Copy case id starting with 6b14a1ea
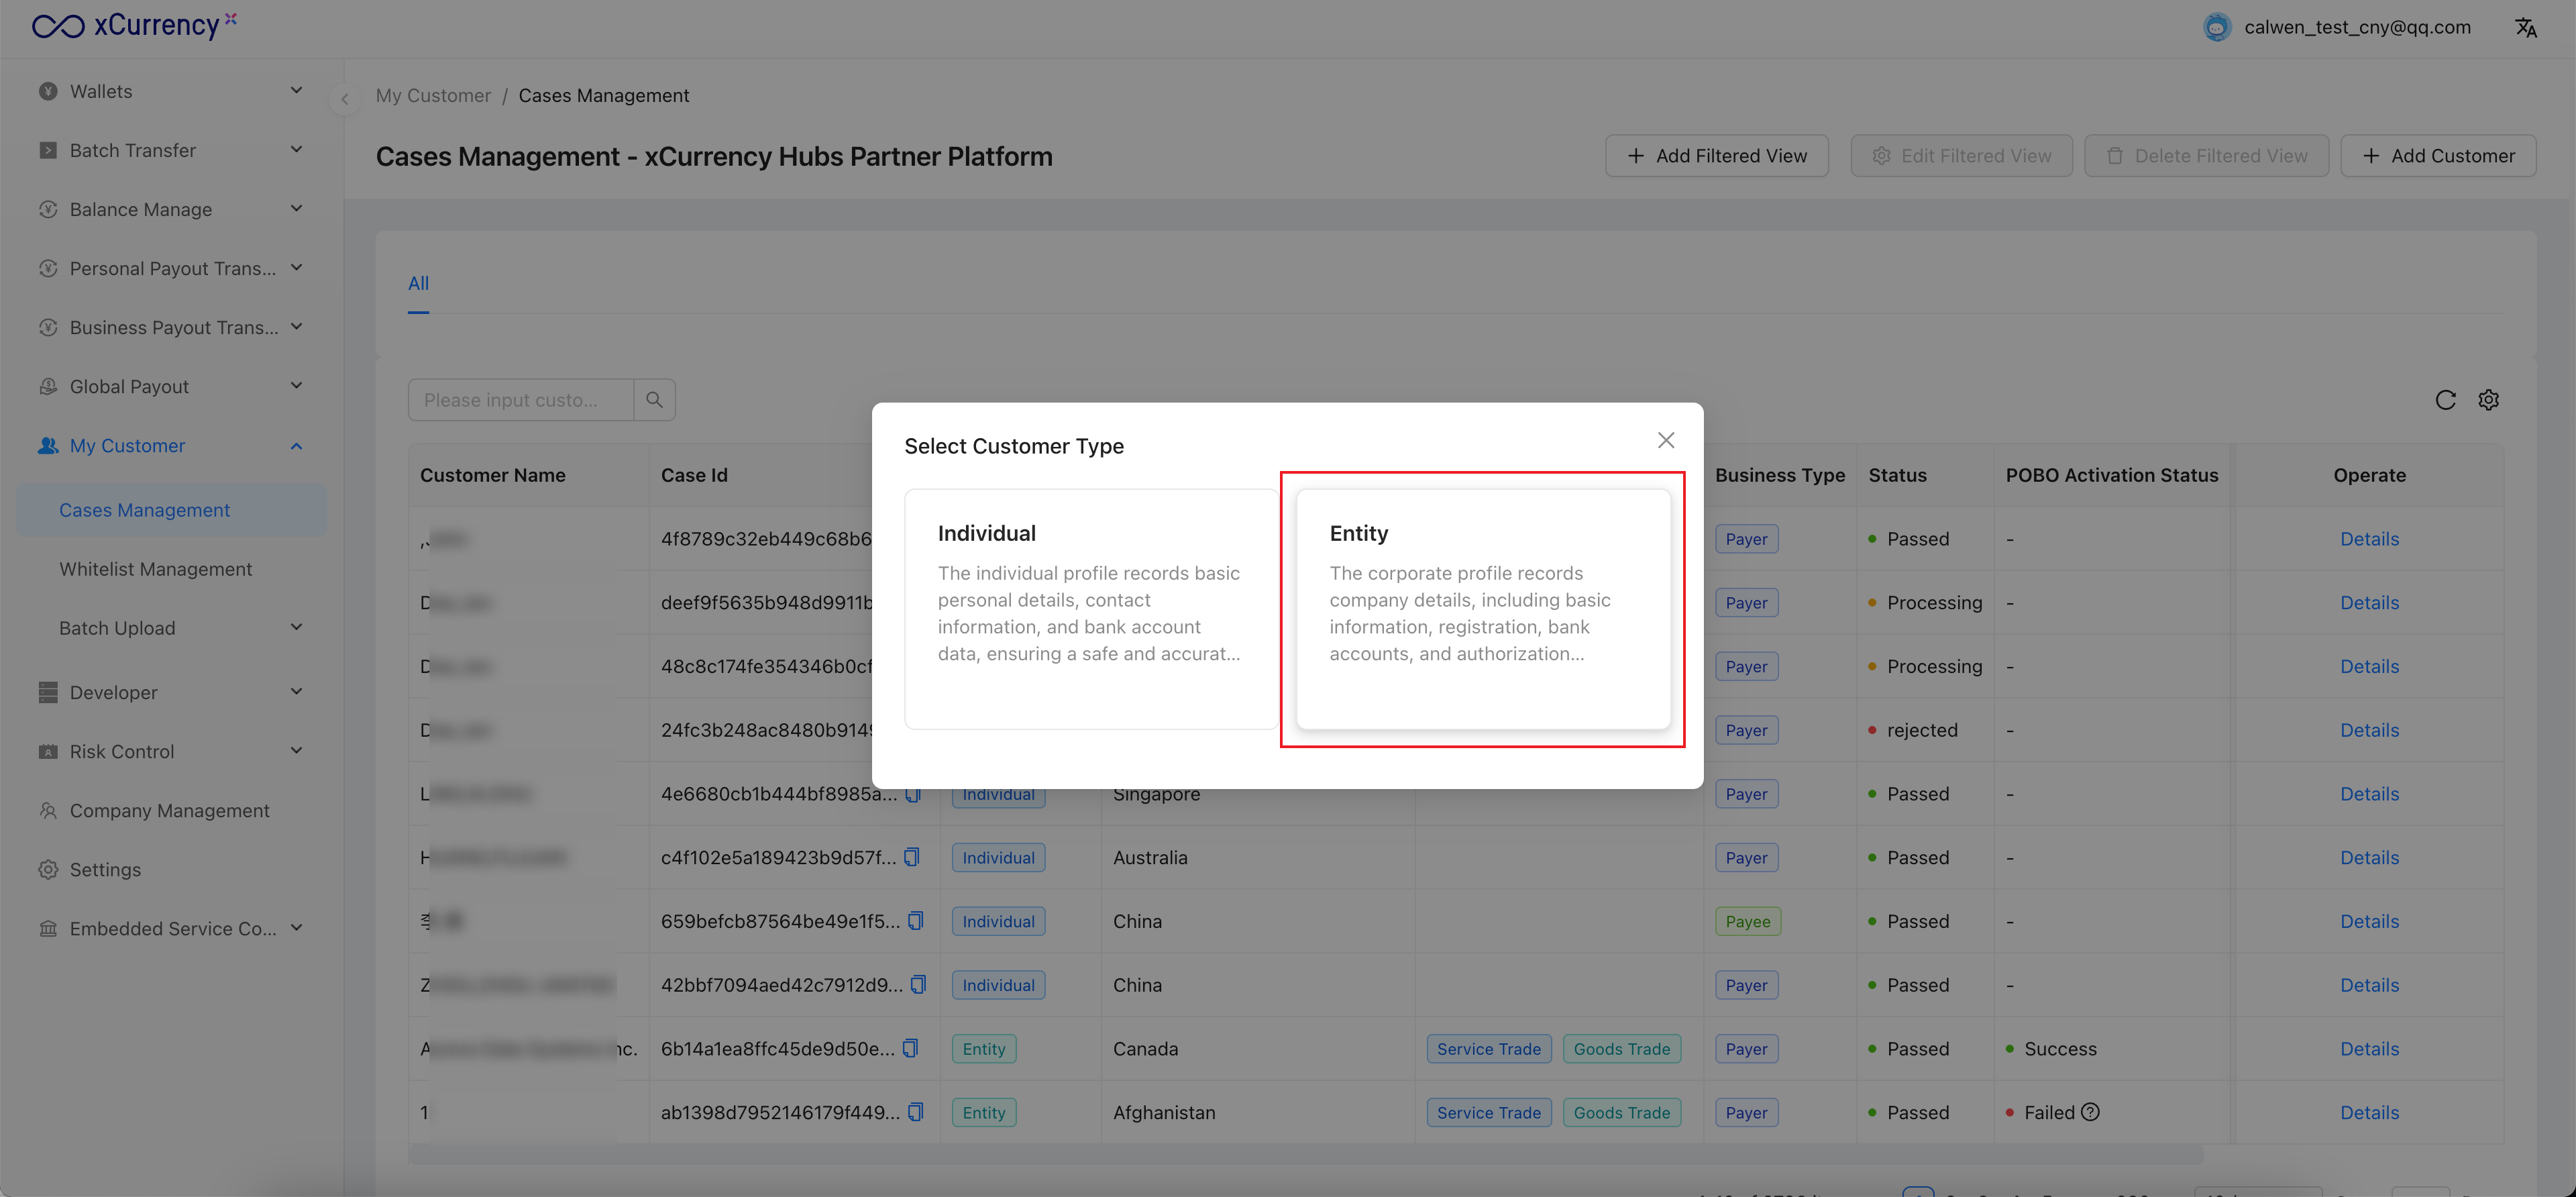 coord(910,1048)
